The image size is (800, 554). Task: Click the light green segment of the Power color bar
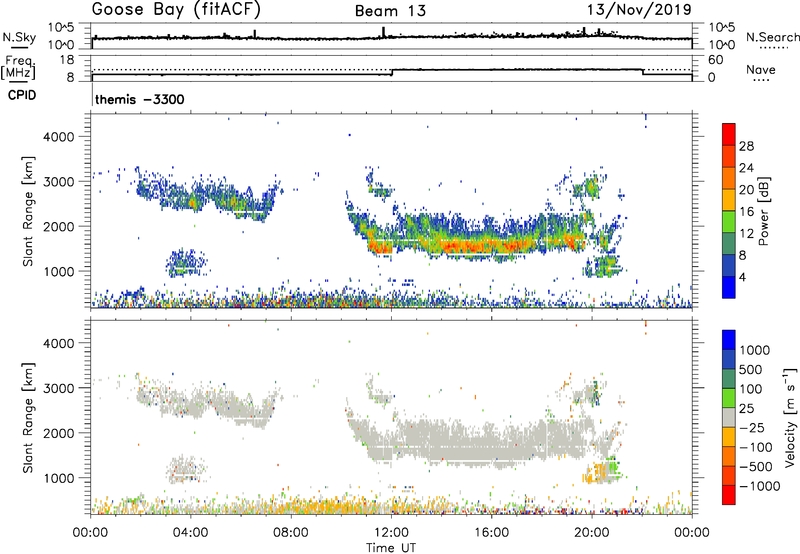pos(729,222)
